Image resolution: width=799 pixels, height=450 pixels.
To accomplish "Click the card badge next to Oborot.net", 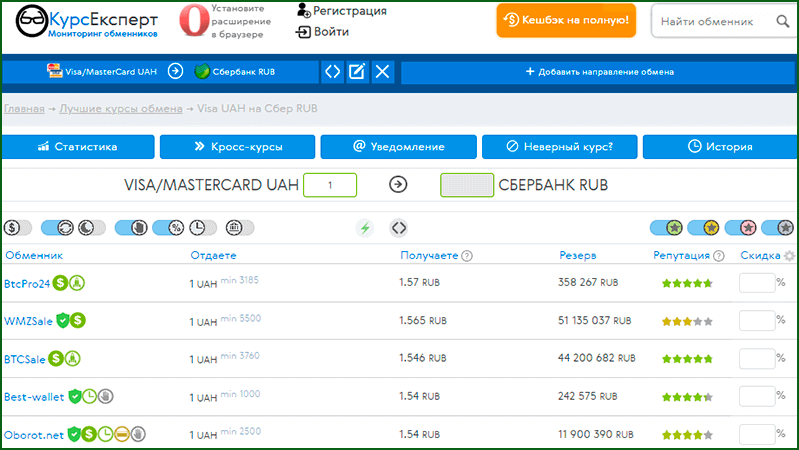I will click(x=122, y=434).
